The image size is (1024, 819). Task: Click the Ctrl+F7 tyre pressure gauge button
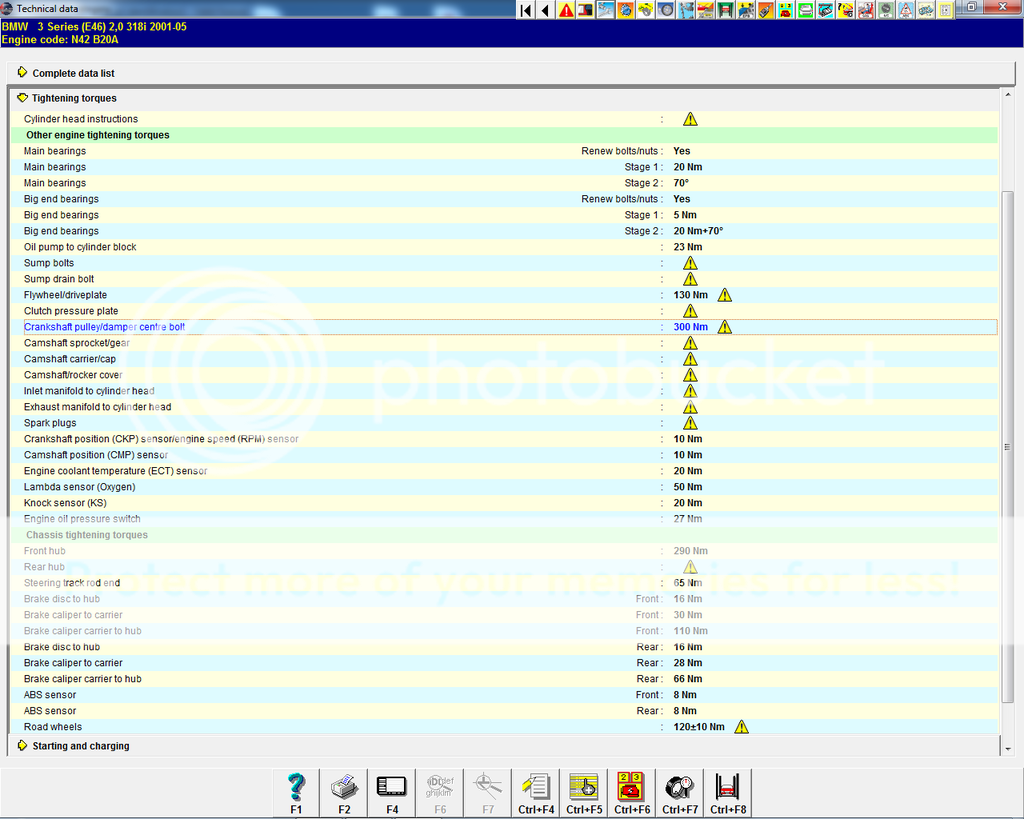point(680,792)
